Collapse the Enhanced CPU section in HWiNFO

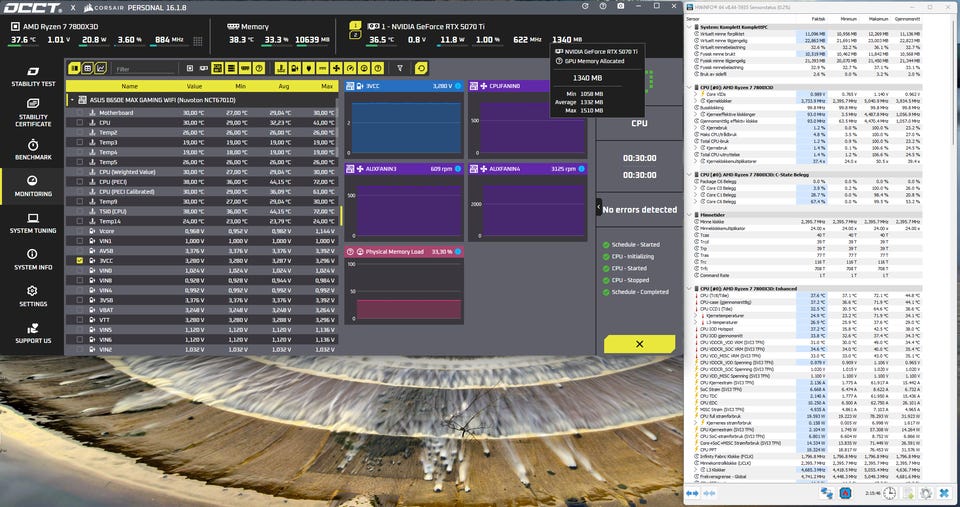690,288
